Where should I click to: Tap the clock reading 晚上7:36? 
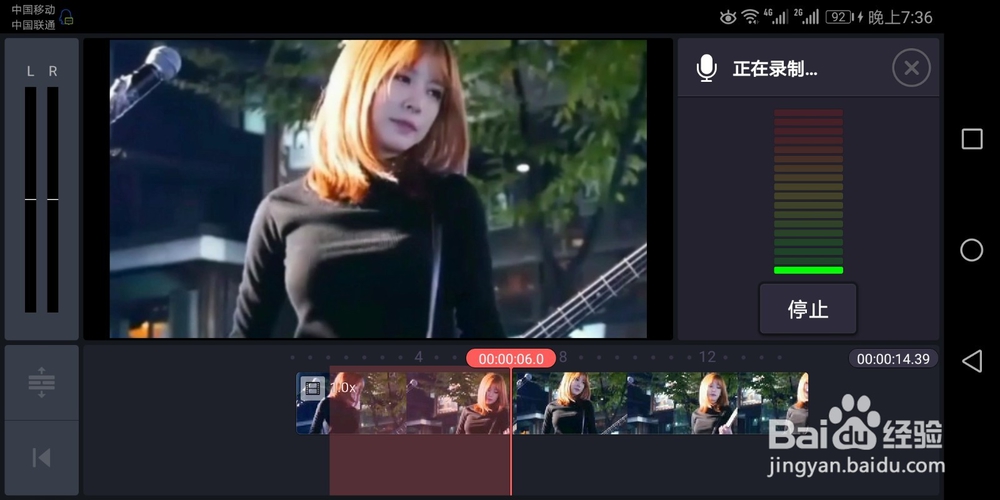pyautogui.click(x=901, y=17)
